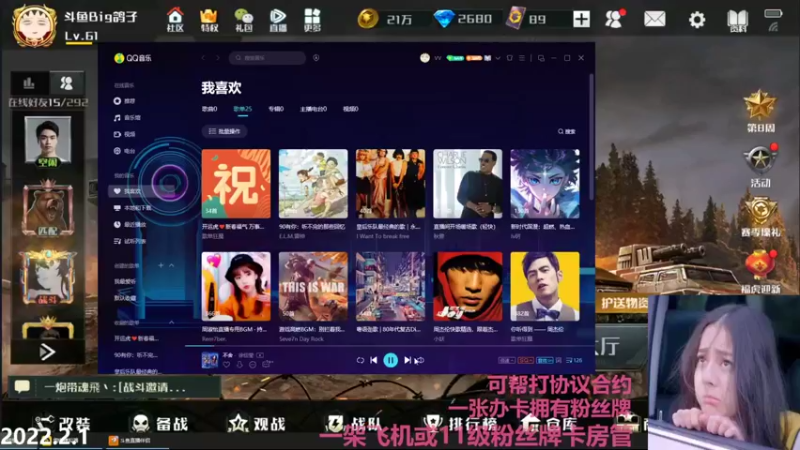Open the 观战 bottom menu item
The width and height of the screenshot is (800, 450).
coord(258,423)
